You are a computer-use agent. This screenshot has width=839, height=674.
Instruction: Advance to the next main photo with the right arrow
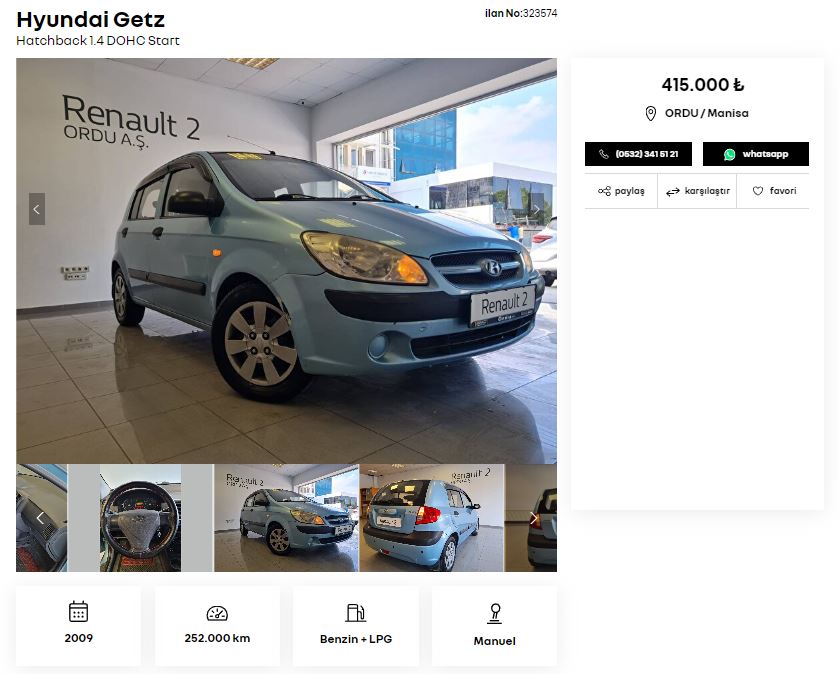(536, 209)
